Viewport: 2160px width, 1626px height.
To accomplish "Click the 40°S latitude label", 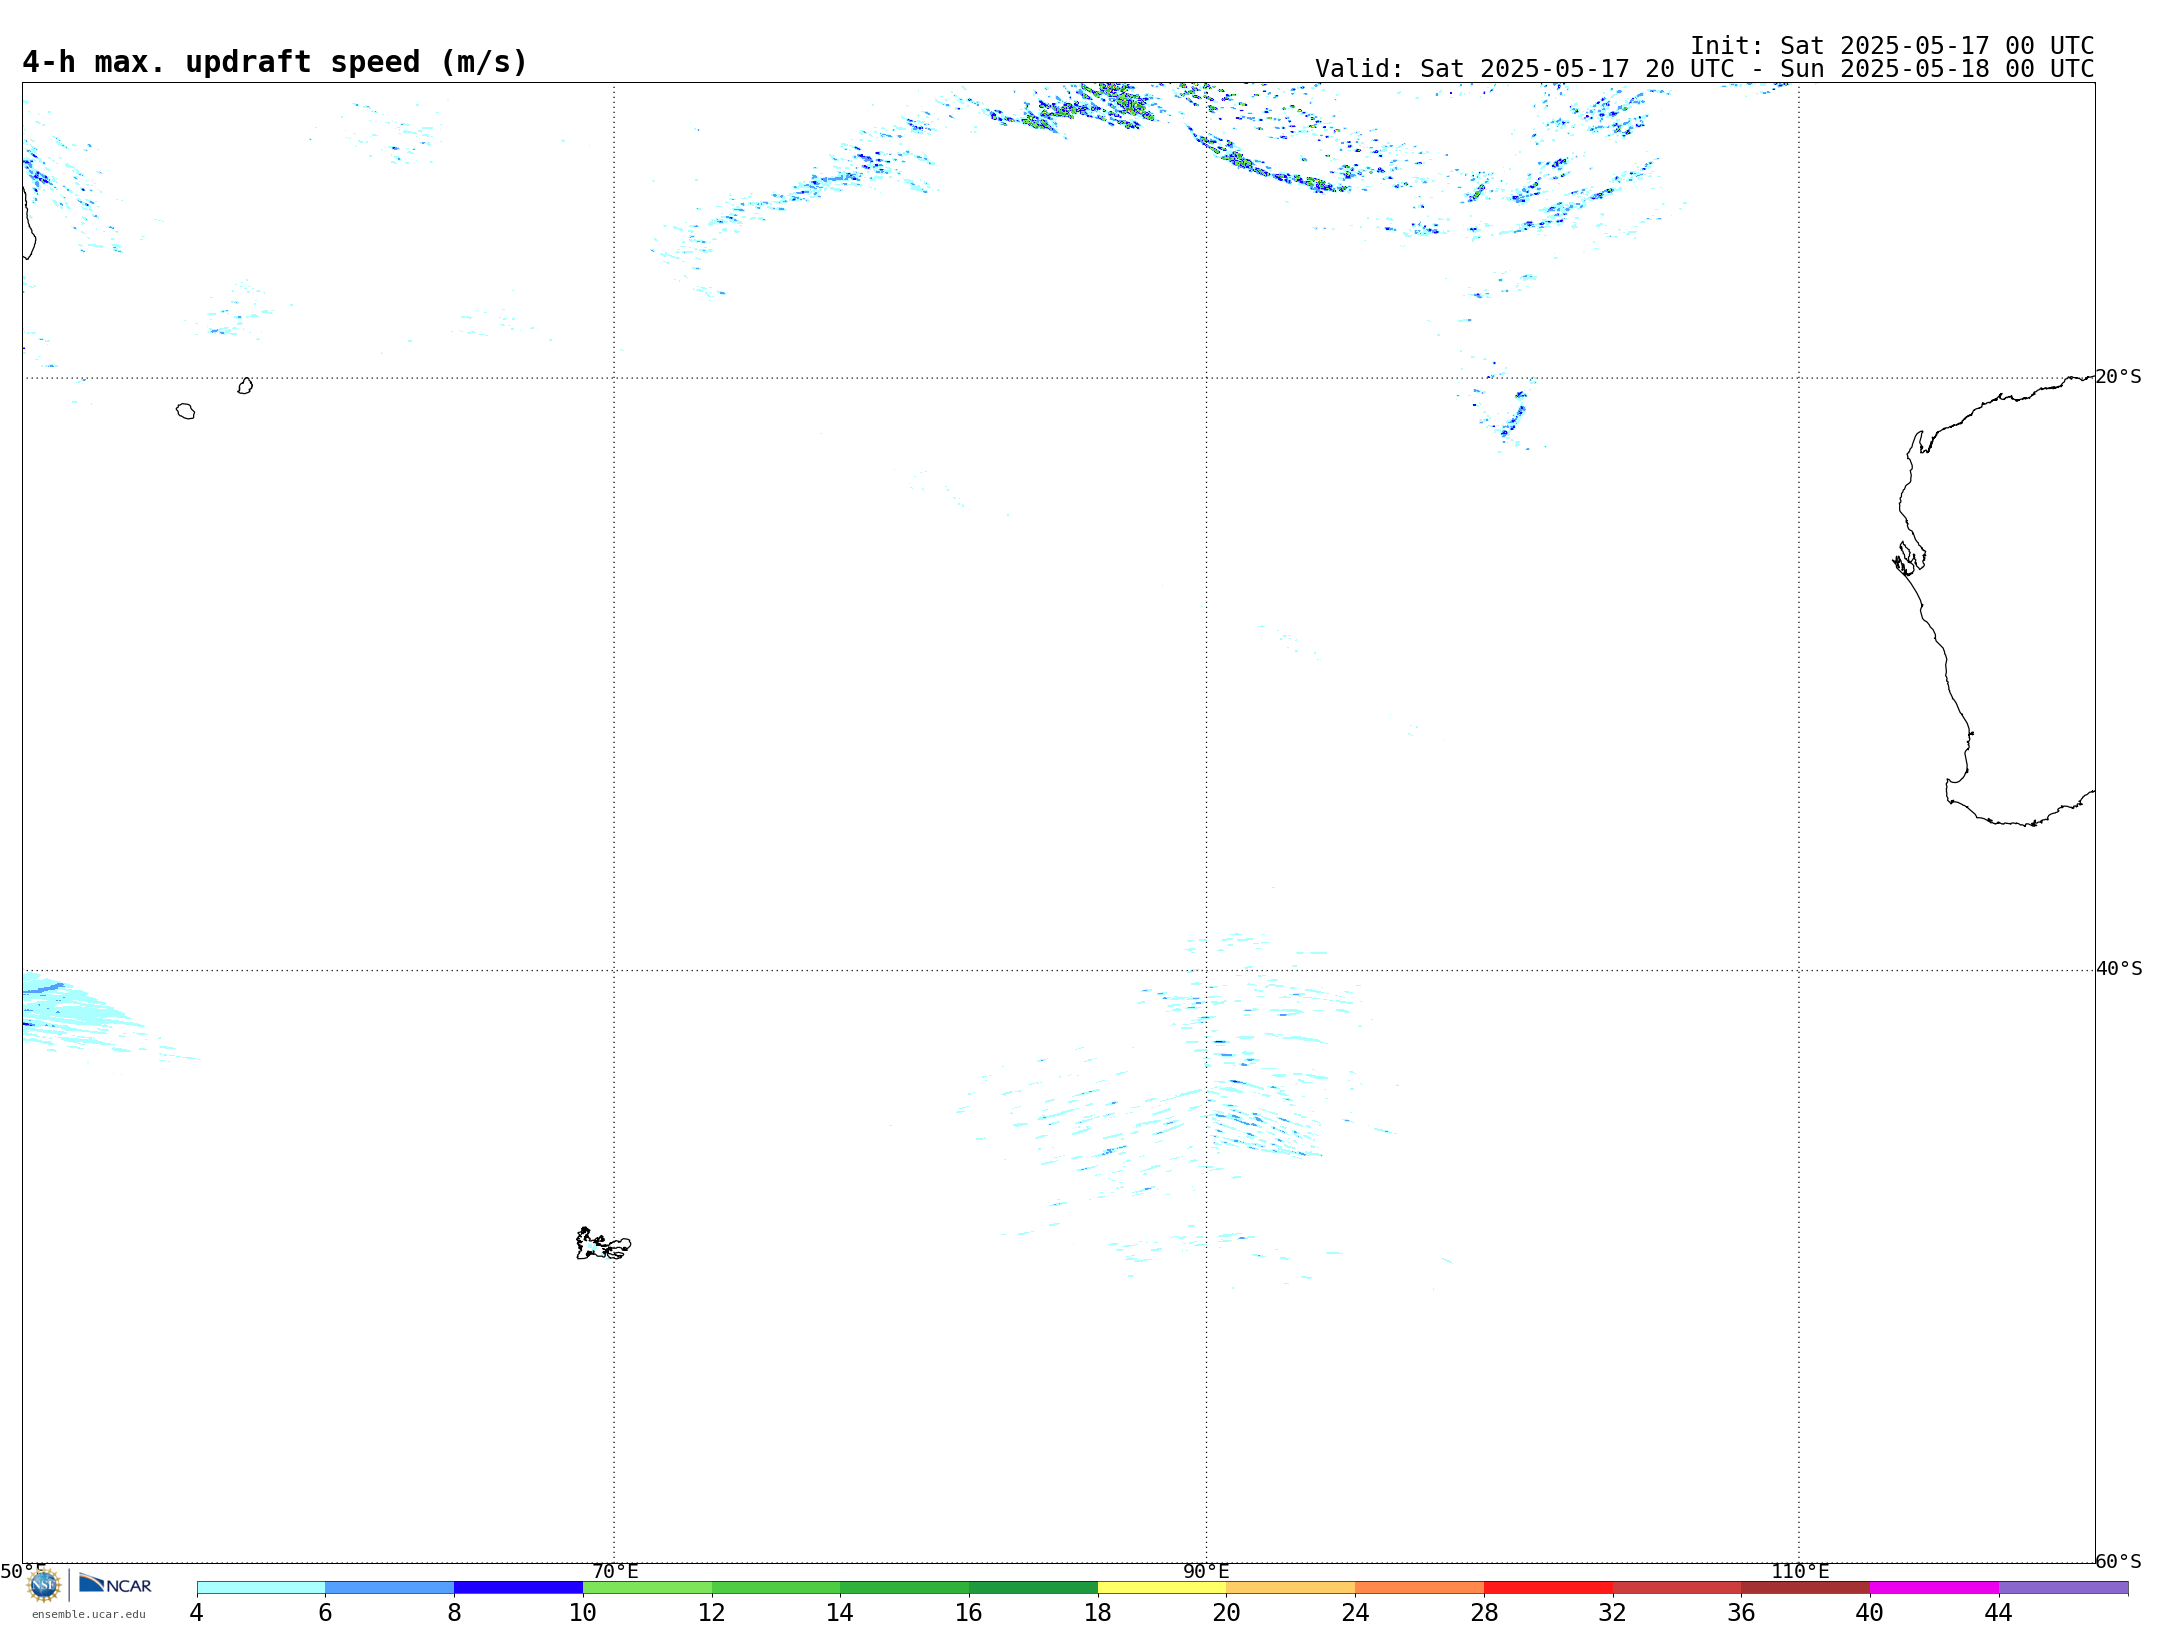I will click(2119, 969).
